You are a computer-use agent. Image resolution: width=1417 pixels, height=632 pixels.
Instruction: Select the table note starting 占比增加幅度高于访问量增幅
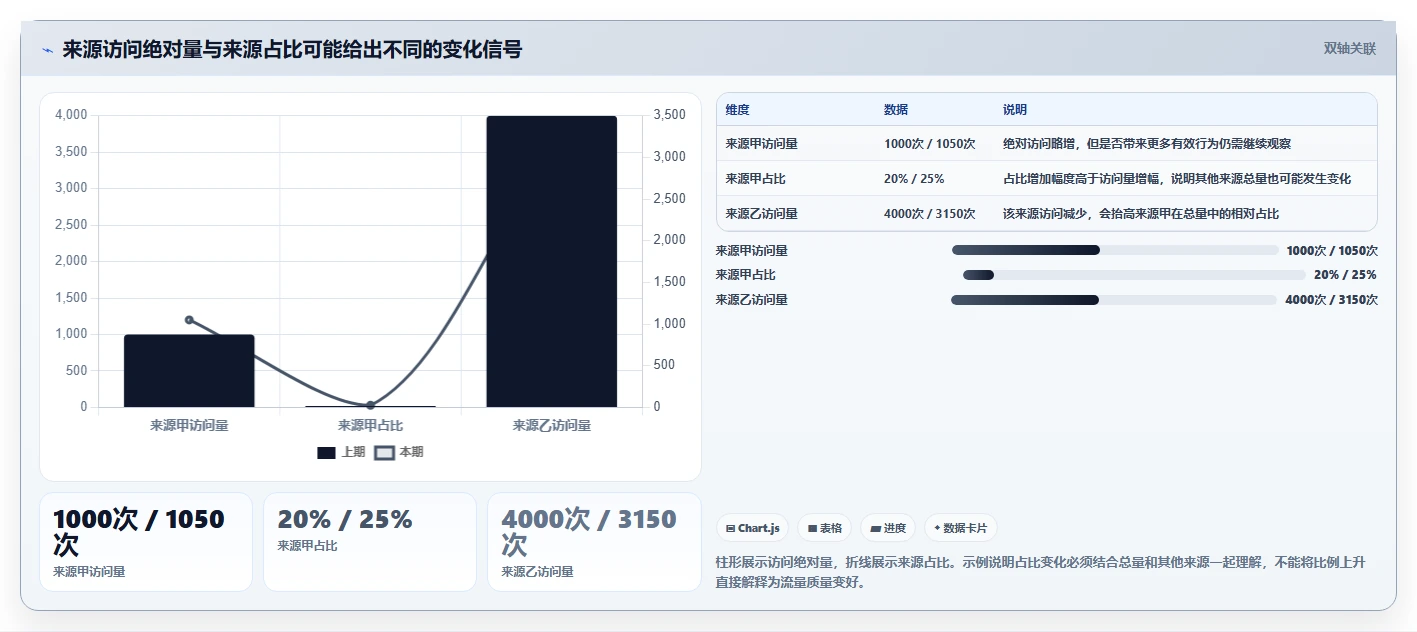tap(1177, 179)
